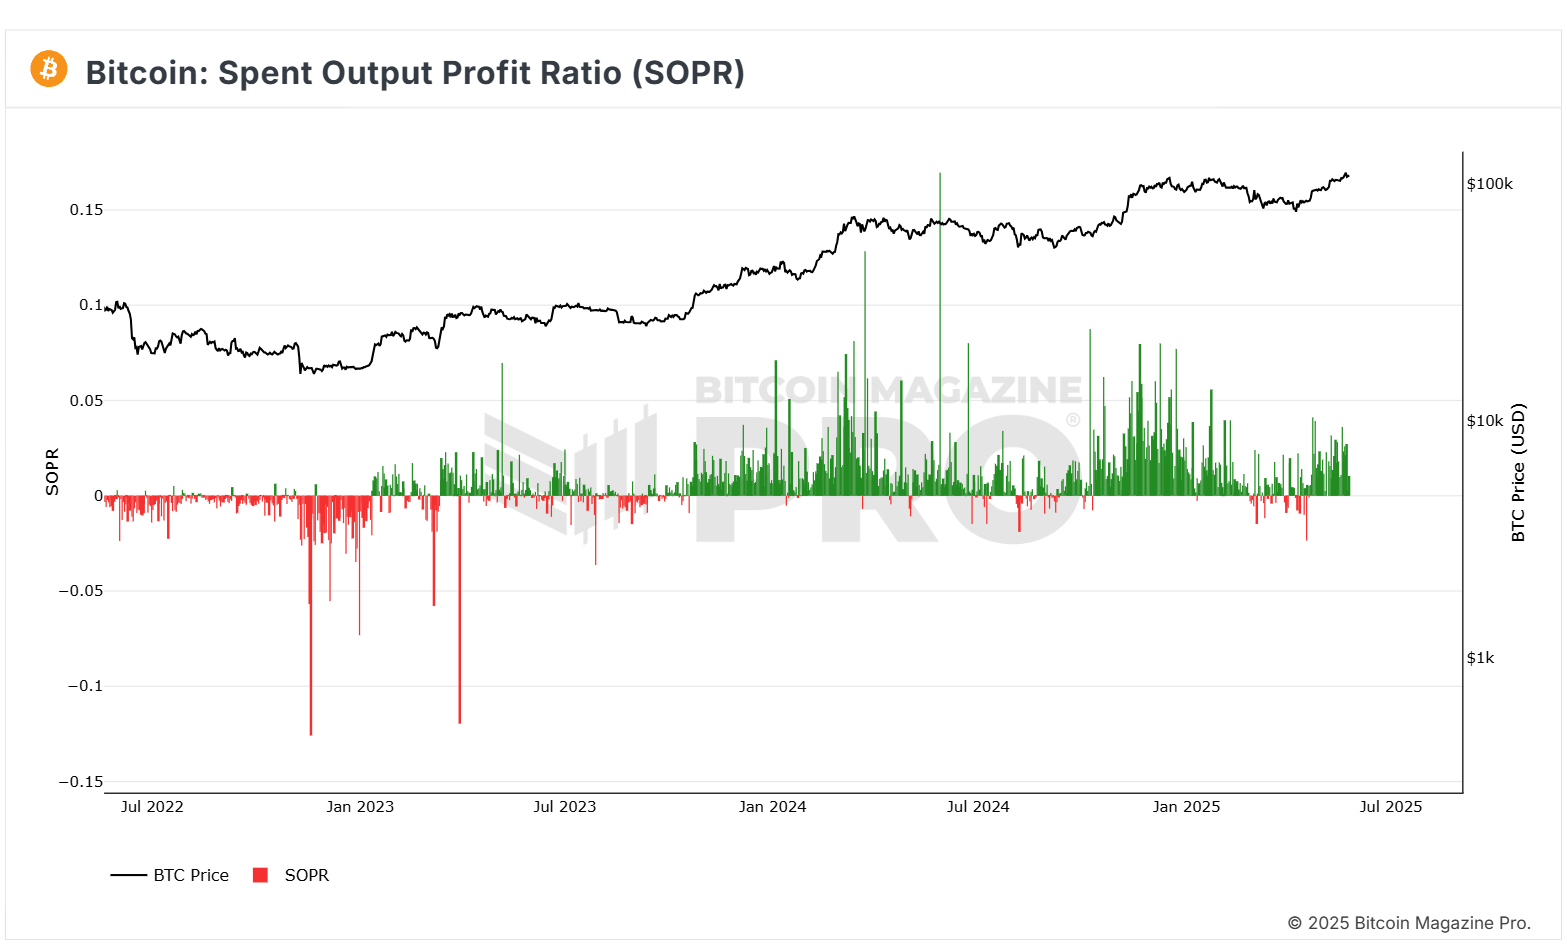Click the vertical SOPR axis title

[52, 472]
